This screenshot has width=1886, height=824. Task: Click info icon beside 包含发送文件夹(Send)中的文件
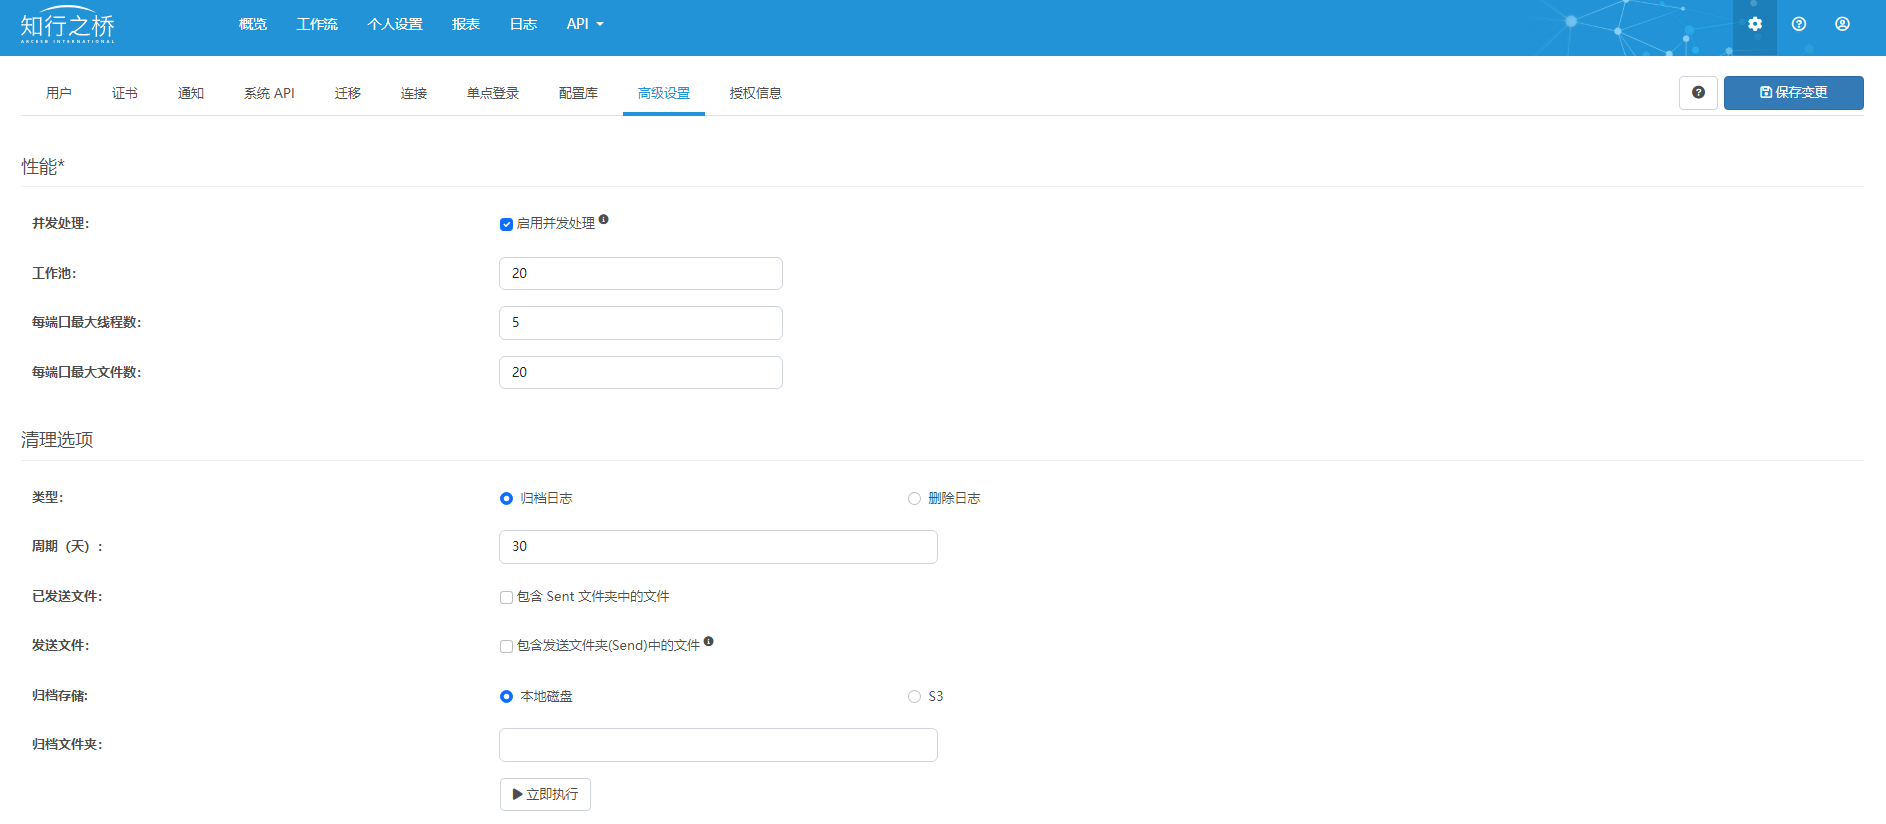[709, 642]
